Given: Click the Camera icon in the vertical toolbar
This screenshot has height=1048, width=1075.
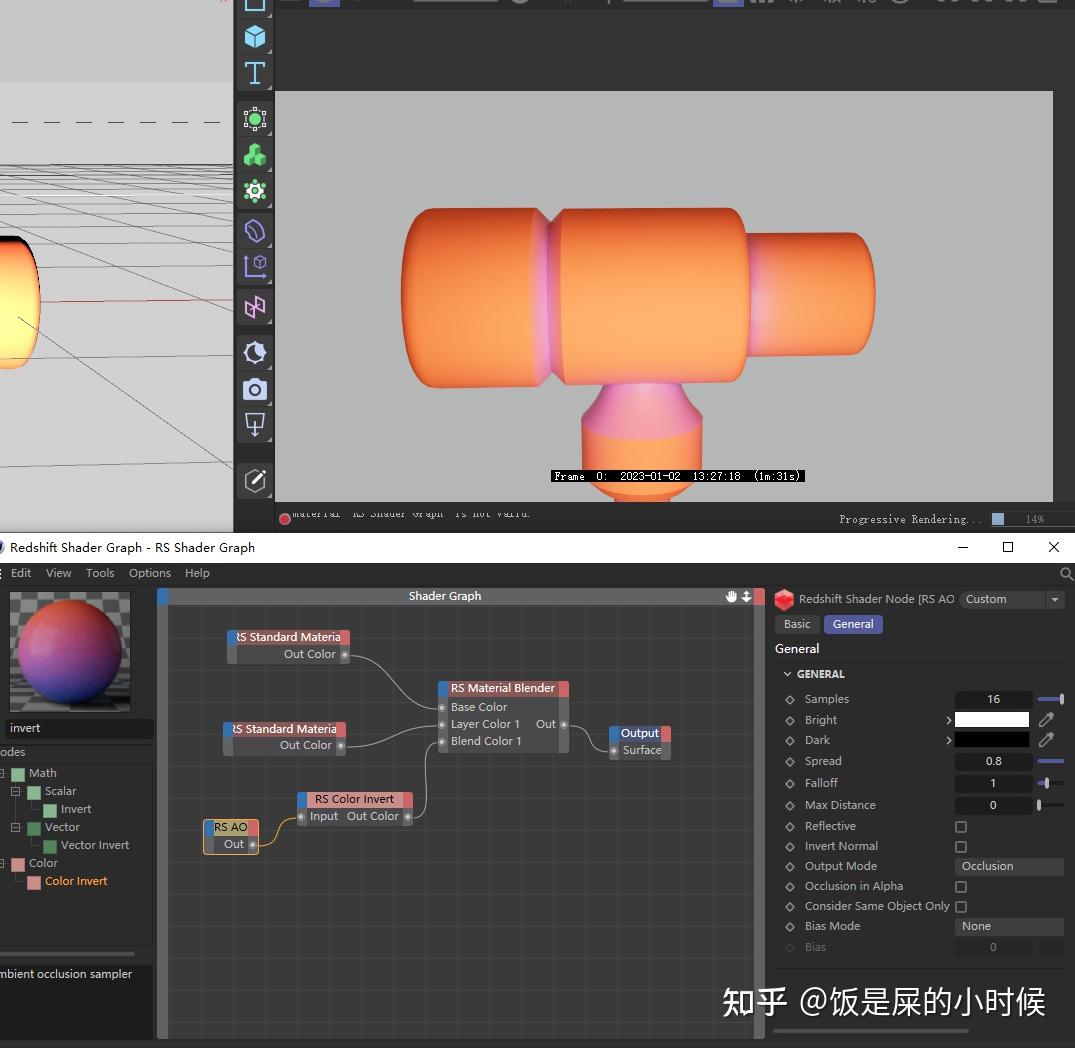Looking at the screenshot, I should point(255,389).
